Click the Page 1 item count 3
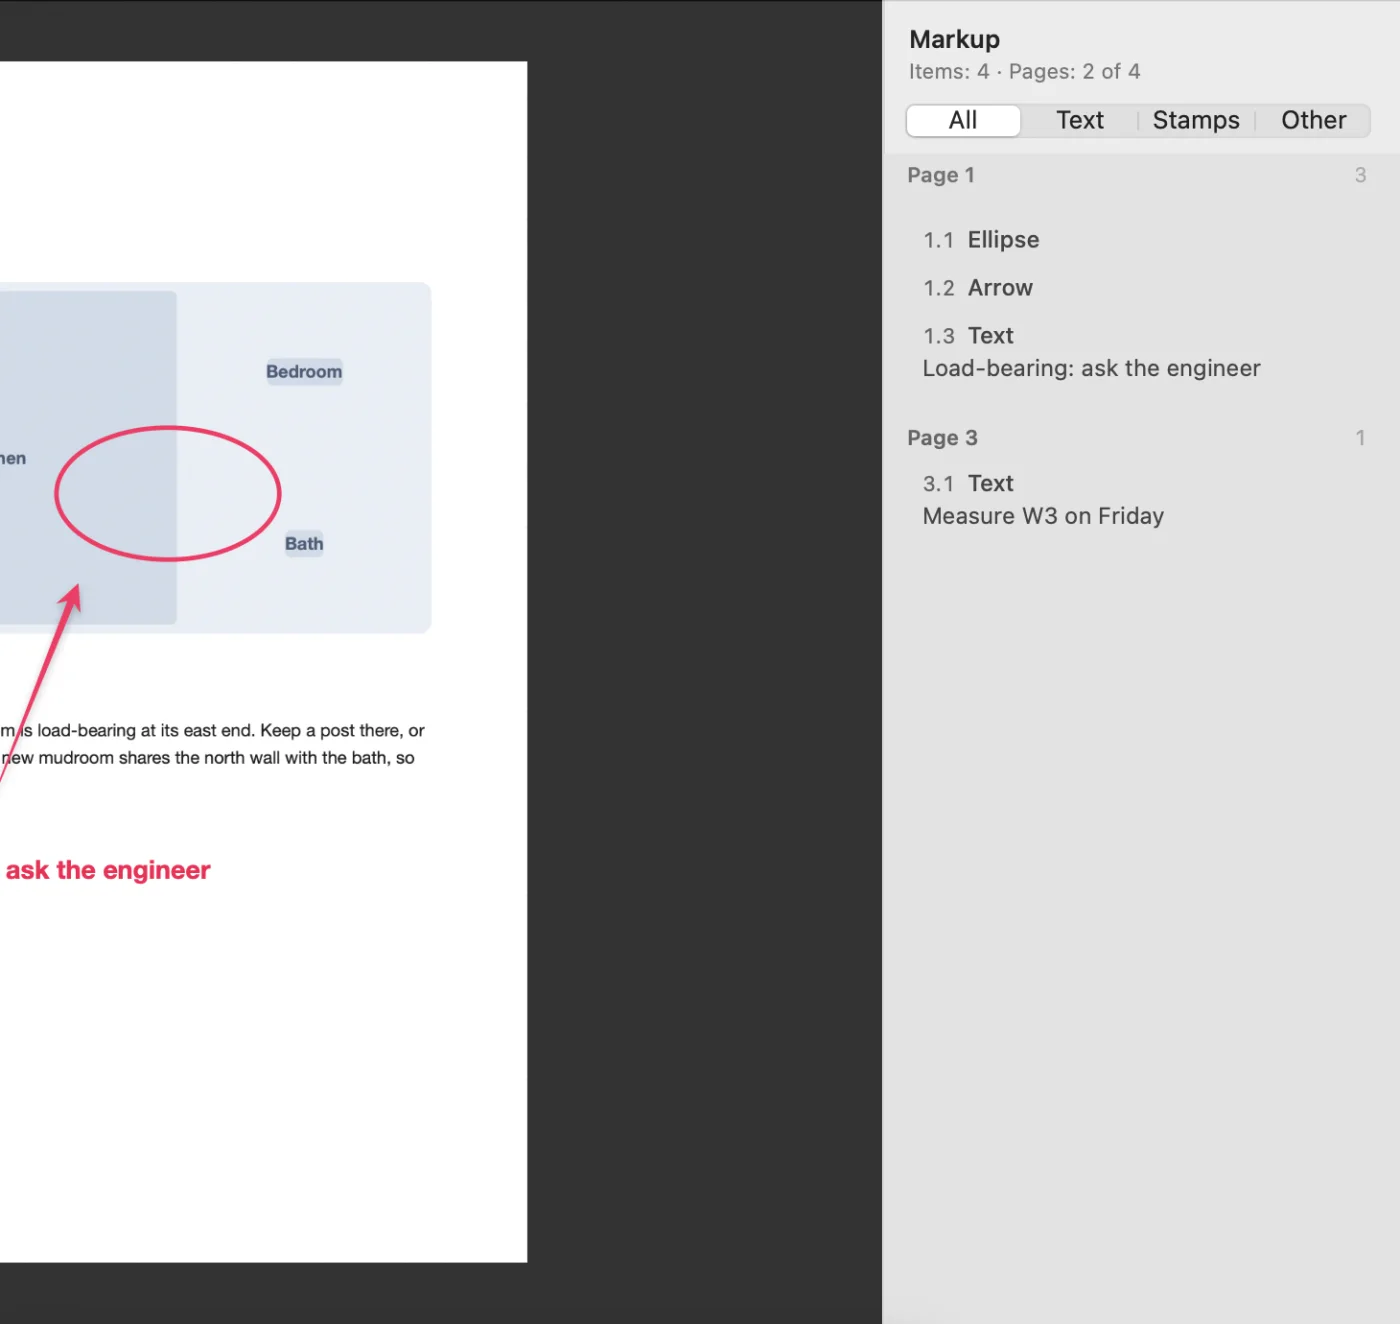This screenshot has width=1400, height=1324. (1360, 175)
